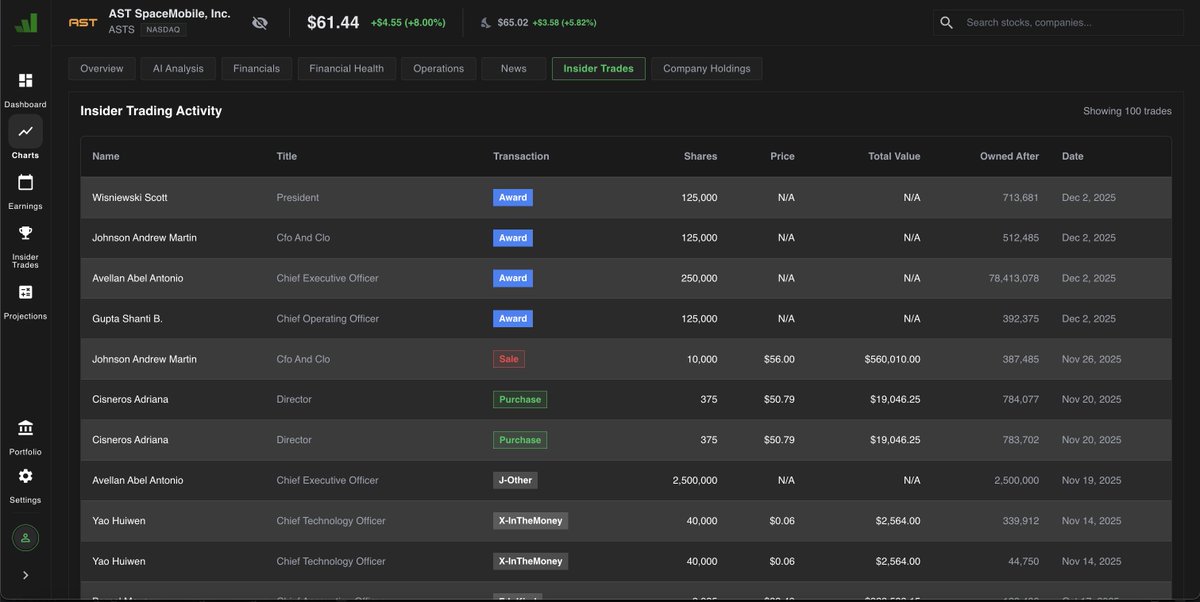Switch to the Company Holdings tab
1200x602 pixels.
click(707, 68)
